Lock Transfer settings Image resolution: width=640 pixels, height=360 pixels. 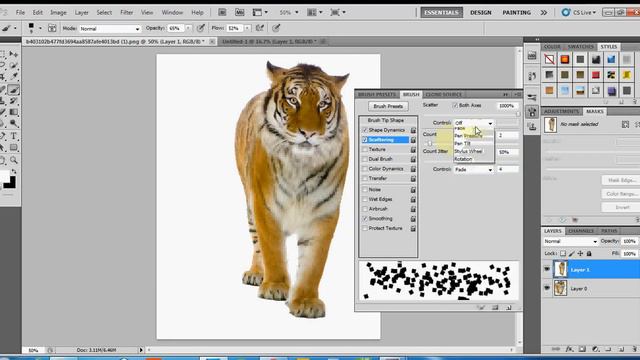[x=413, y=179]
